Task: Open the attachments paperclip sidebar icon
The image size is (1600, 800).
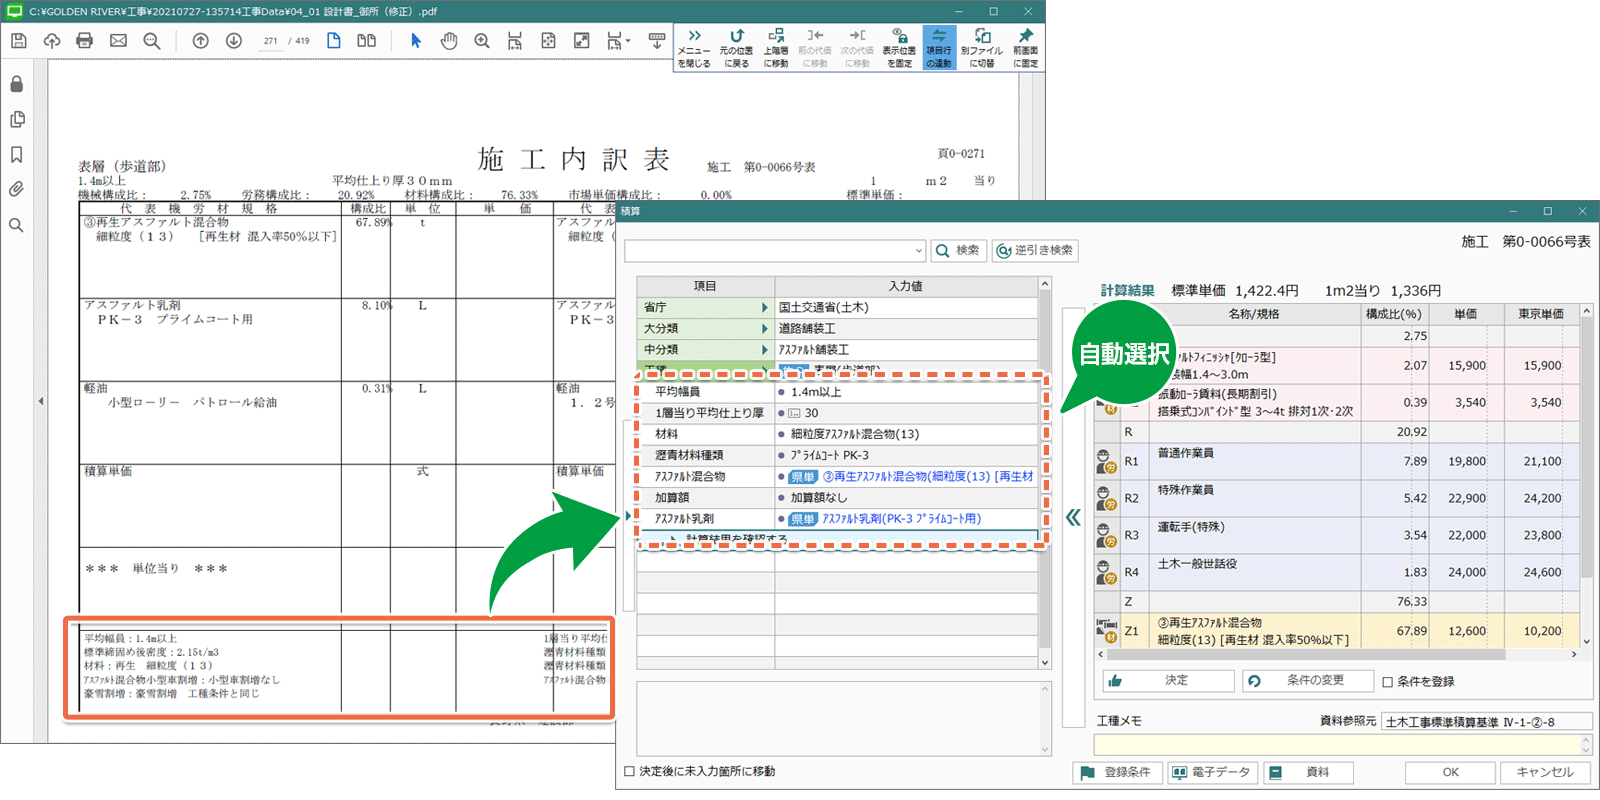Action: point(16,189)
